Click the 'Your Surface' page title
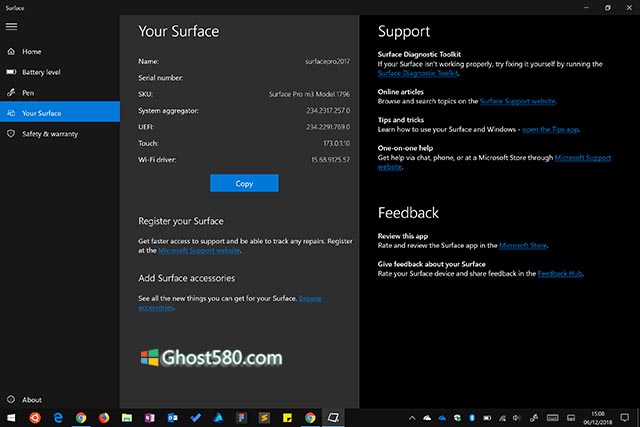The image size is (640, 427). (x=178, y=31)
